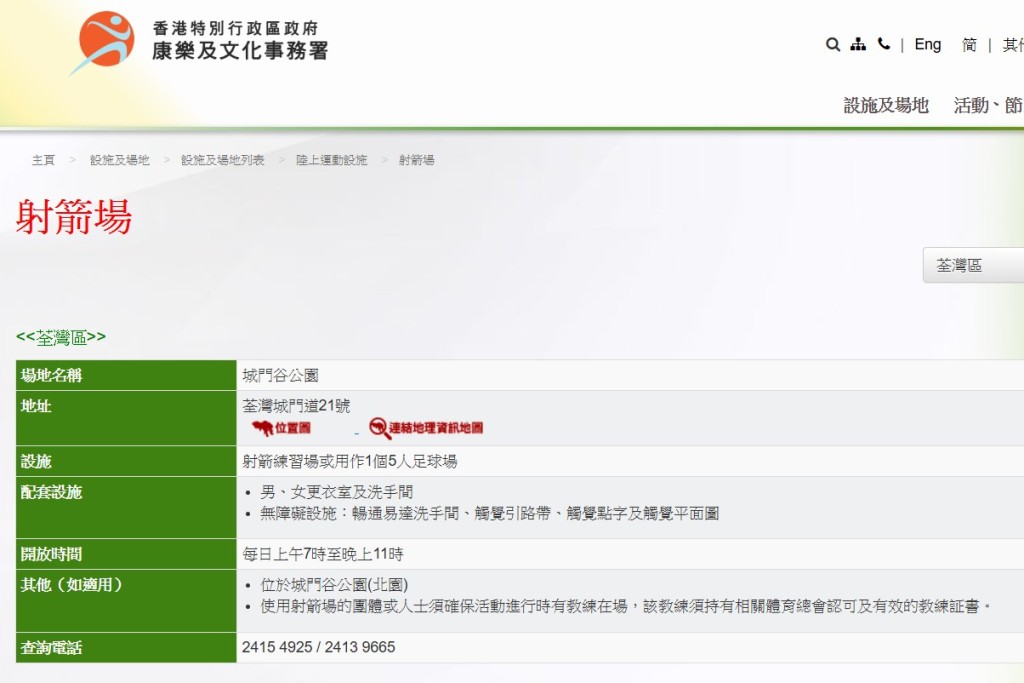Select the 其他（如適用）header cell
The image size is (1024, 683).
(x=126, y=601)
